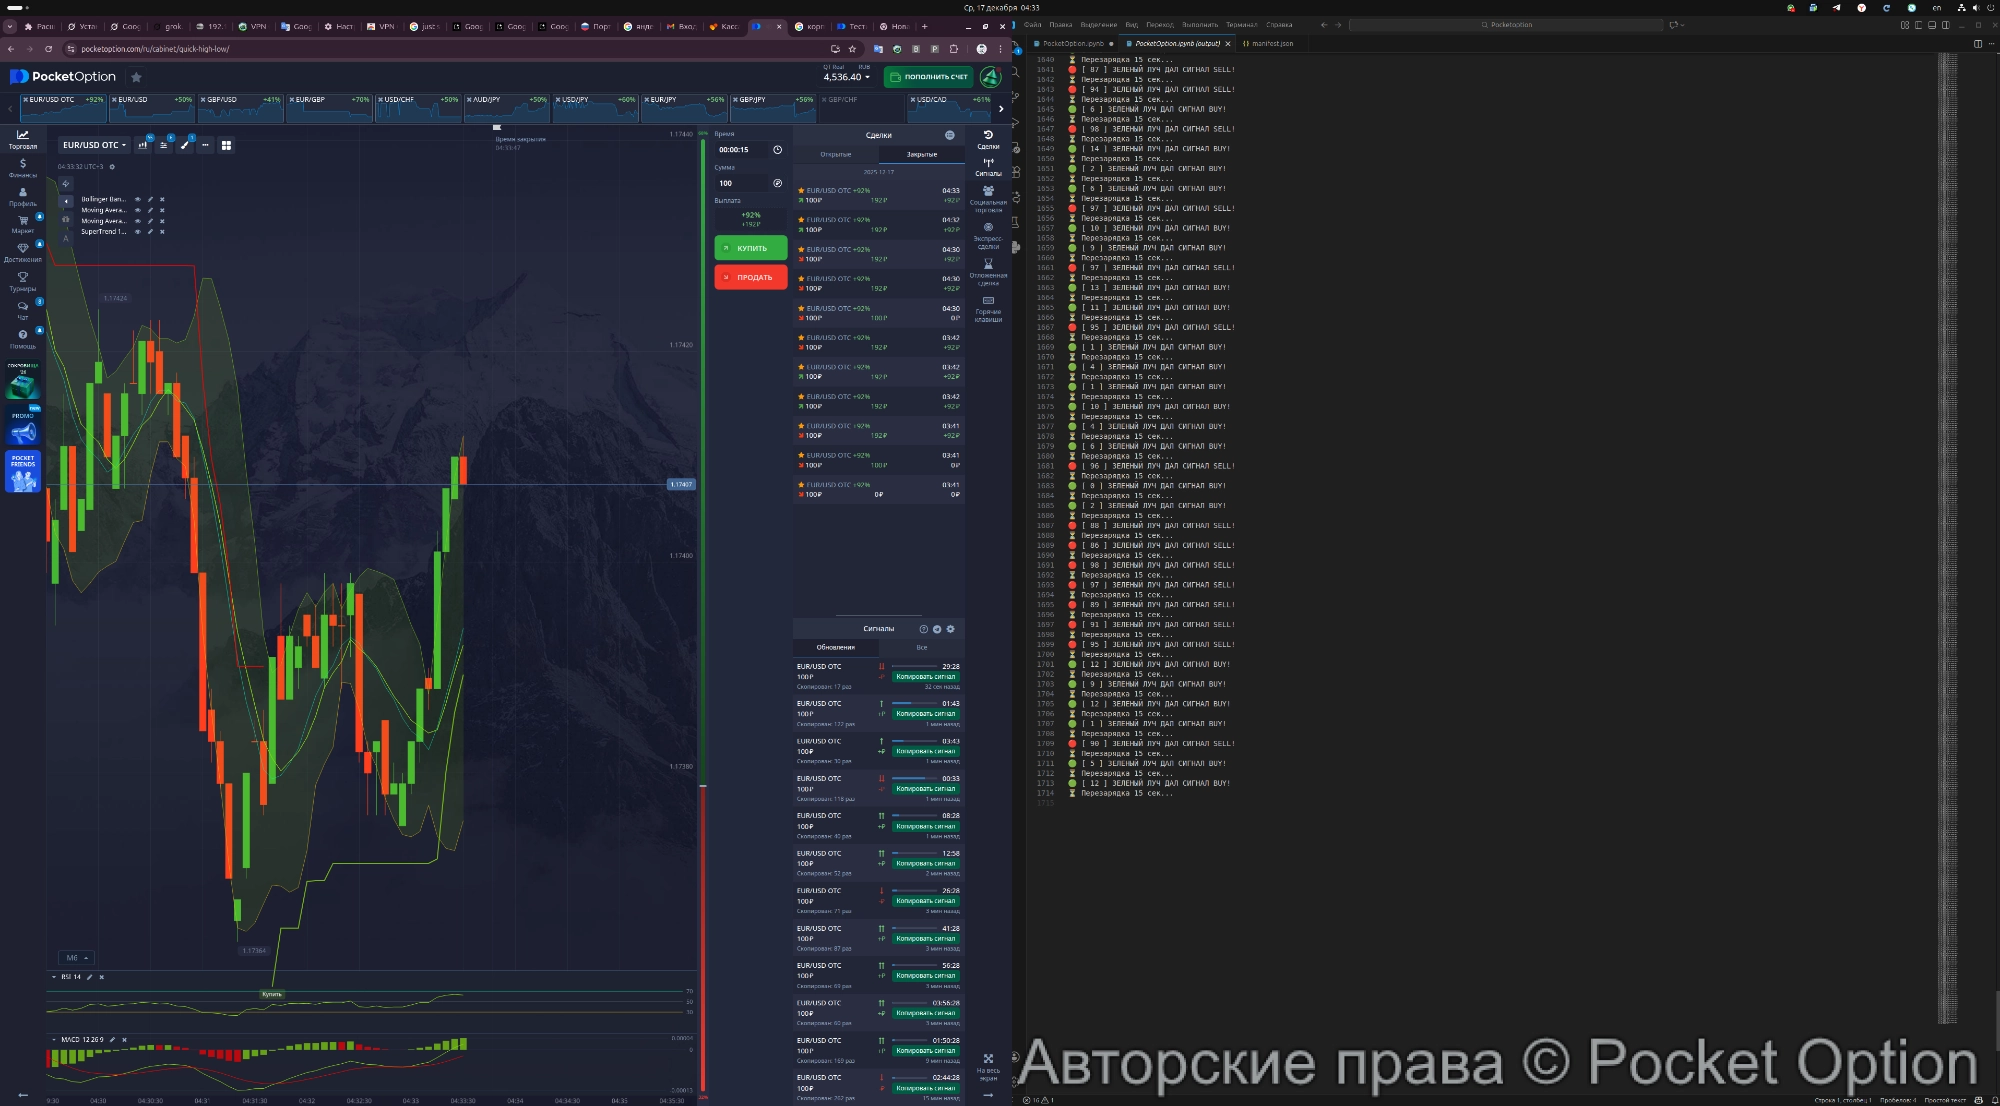Select the PocketOption.ipynb output tab
The image size is (2000, 1106).
click(1175, 43)
